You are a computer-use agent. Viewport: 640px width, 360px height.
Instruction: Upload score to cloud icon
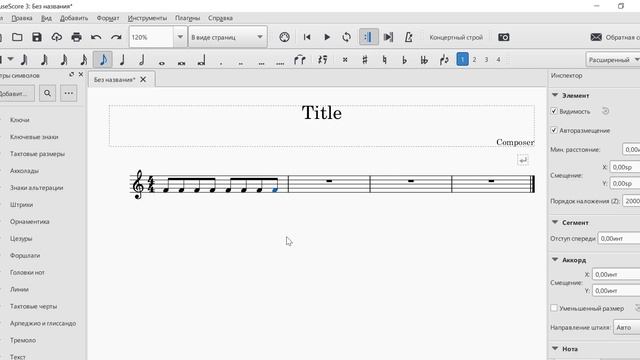[56, 37]
